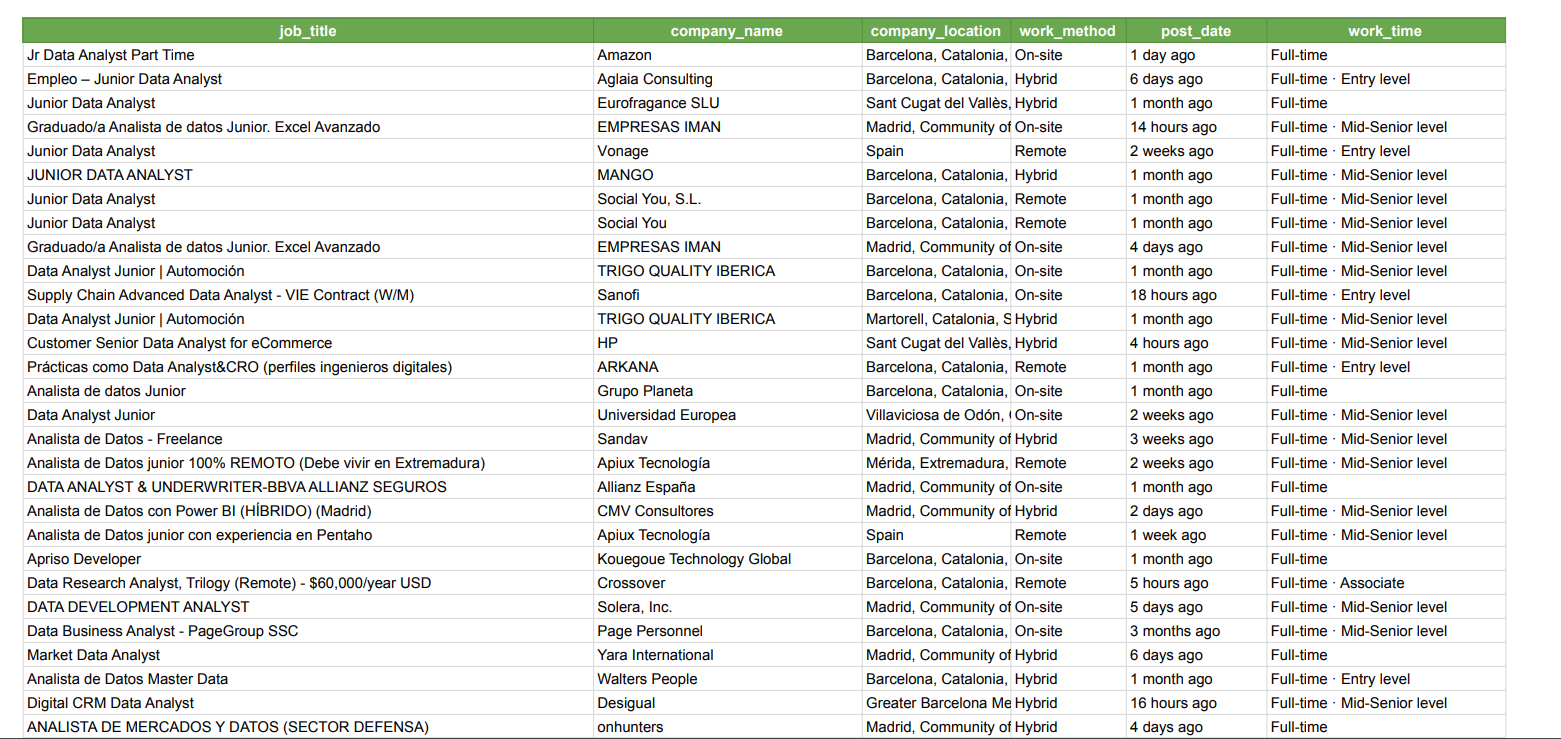Select the 'Analista de Datos Master Data' cell
The image size is (1561, 739).
(308, 679)
